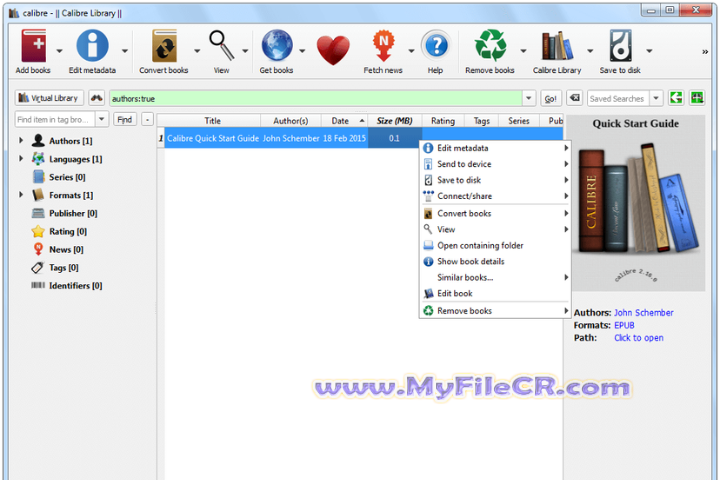Sort by the Size (MB) column header

pos(394,121)
